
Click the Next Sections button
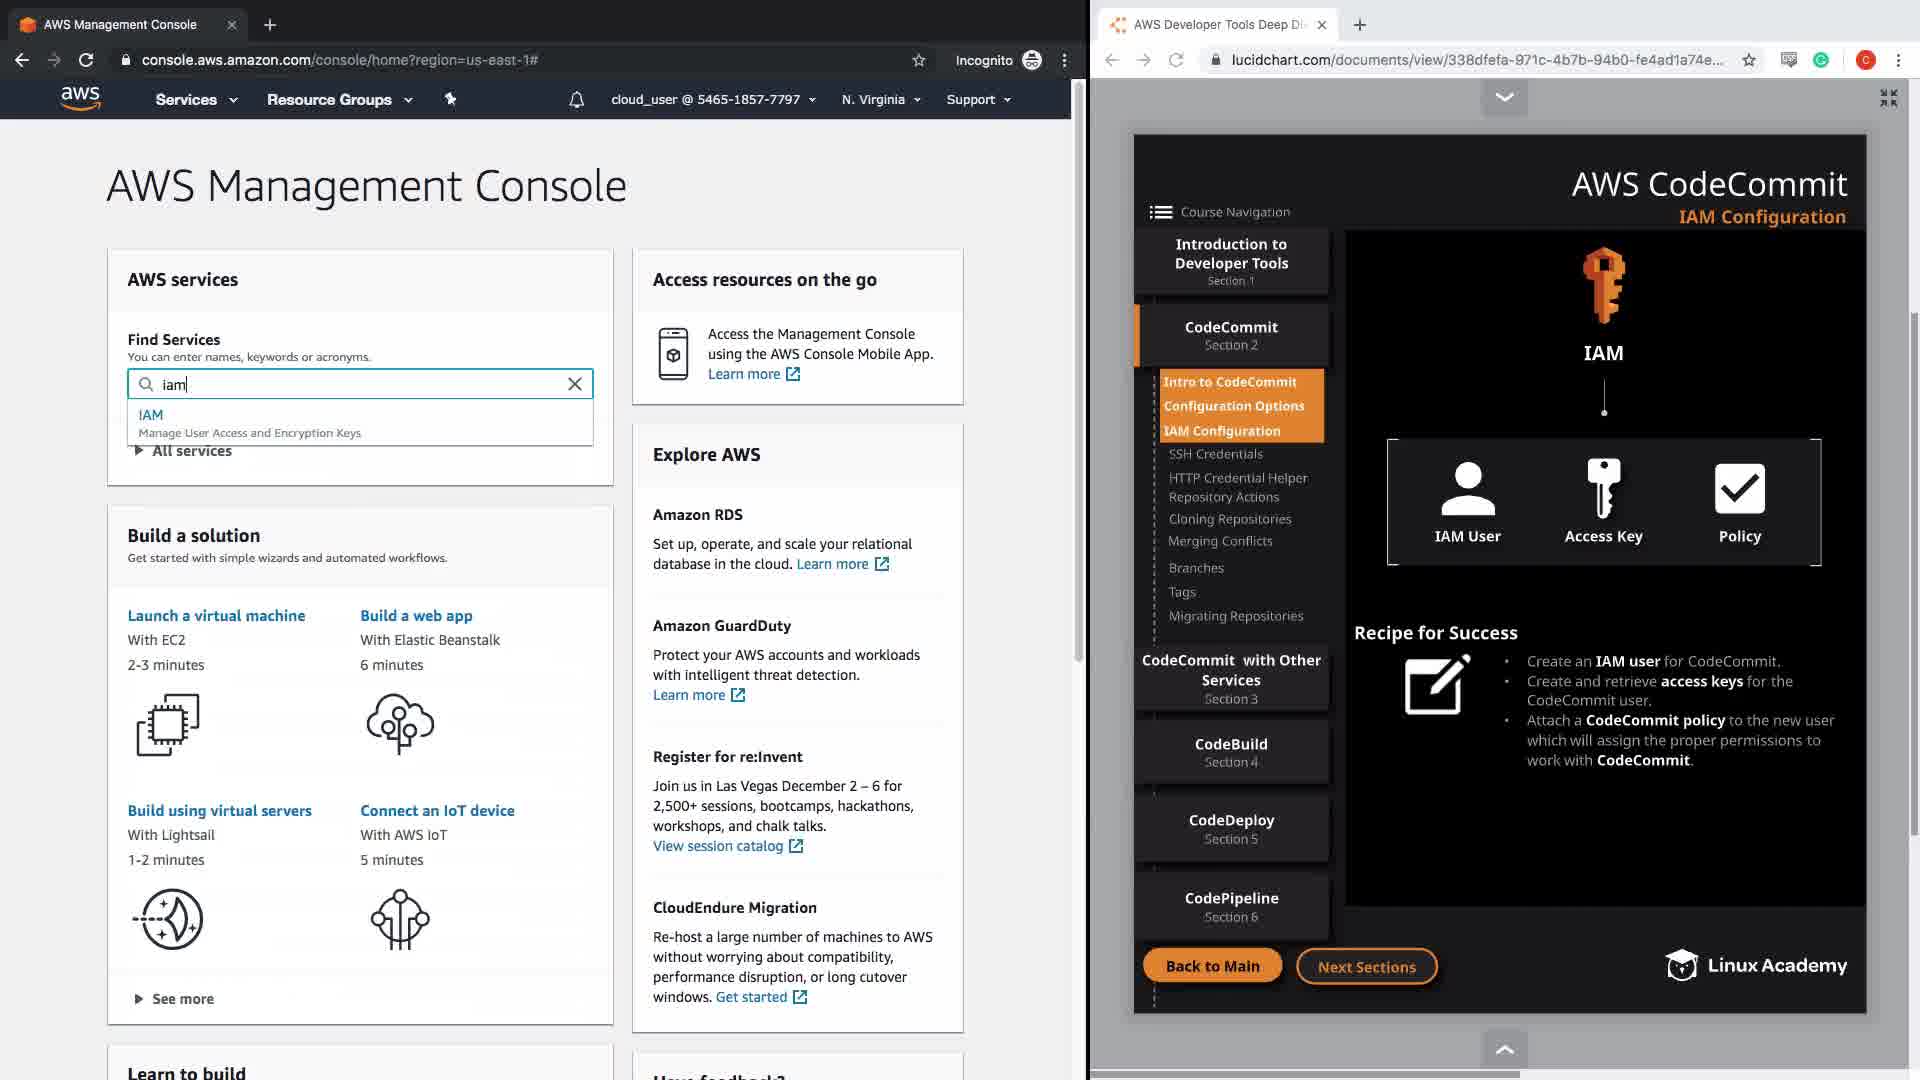click(x=1366, y=967)
